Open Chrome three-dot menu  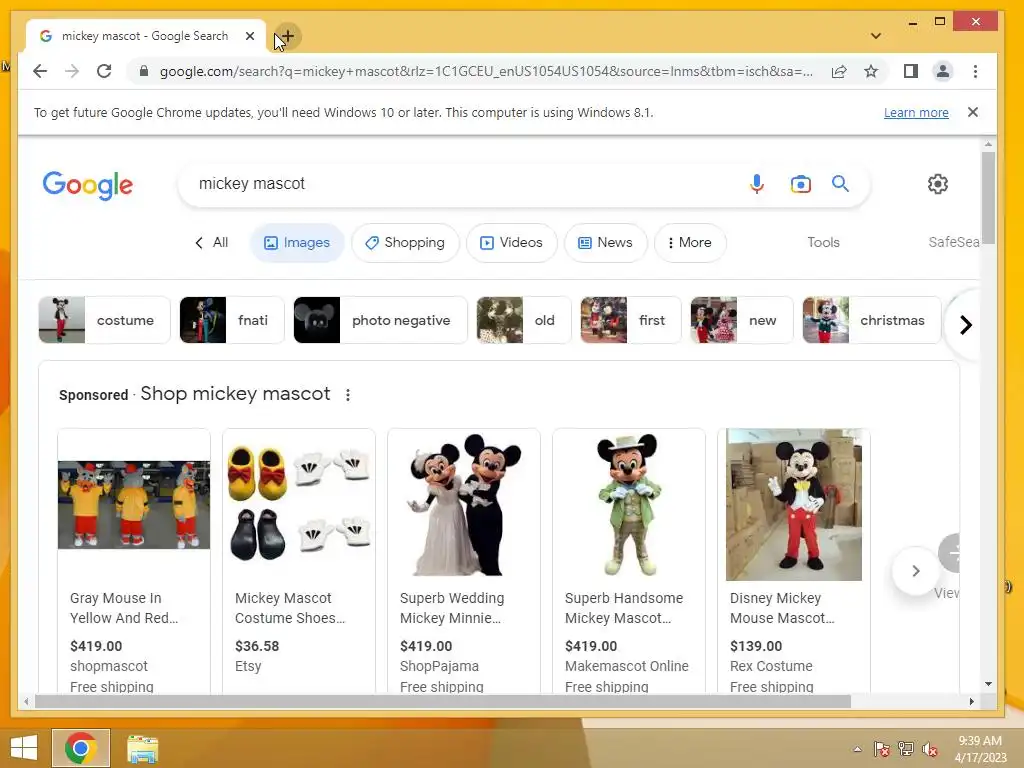975,71
